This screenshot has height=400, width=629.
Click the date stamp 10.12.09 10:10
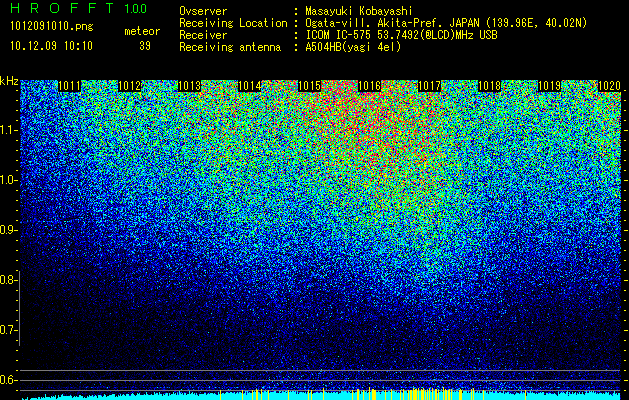[51, 45]
